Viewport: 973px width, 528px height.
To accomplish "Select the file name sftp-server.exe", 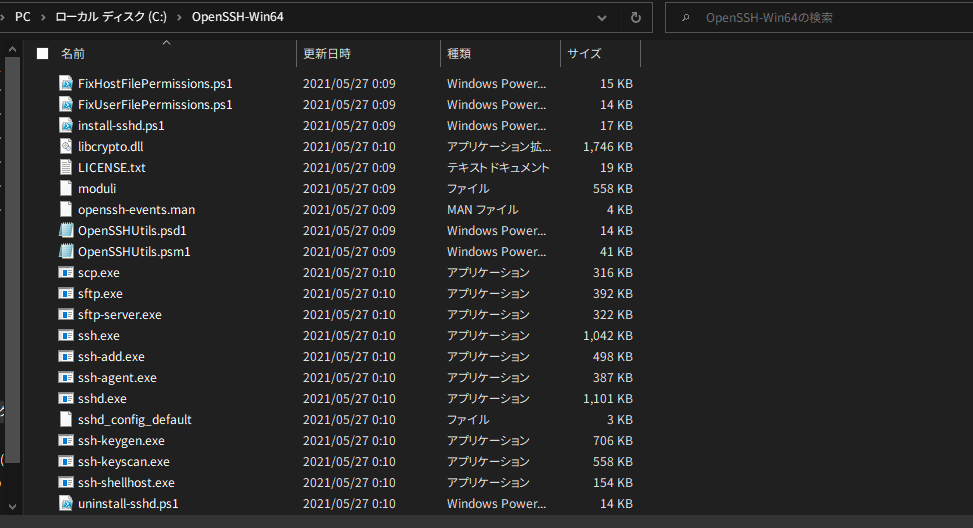I will (x=120, y=315).
